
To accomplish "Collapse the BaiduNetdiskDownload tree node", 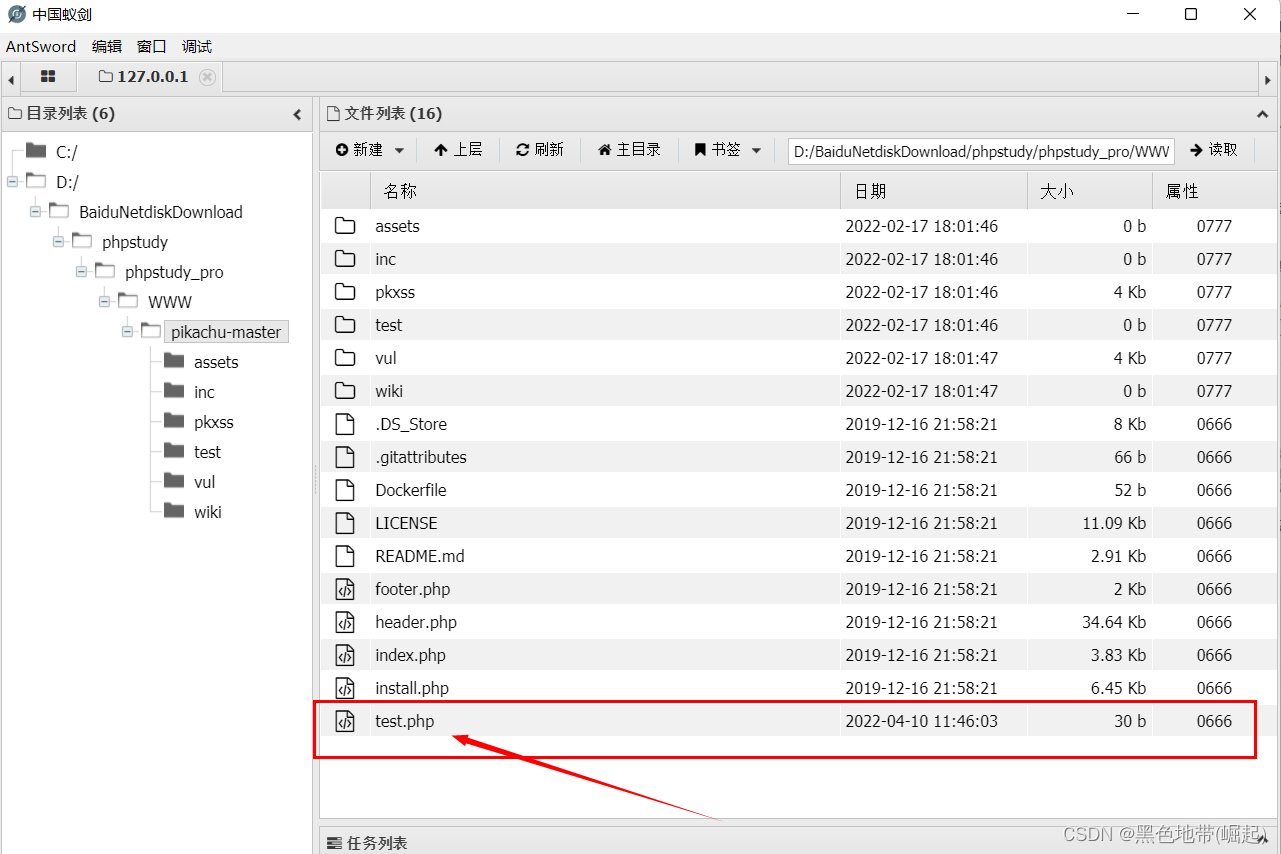I will point(36,211).
